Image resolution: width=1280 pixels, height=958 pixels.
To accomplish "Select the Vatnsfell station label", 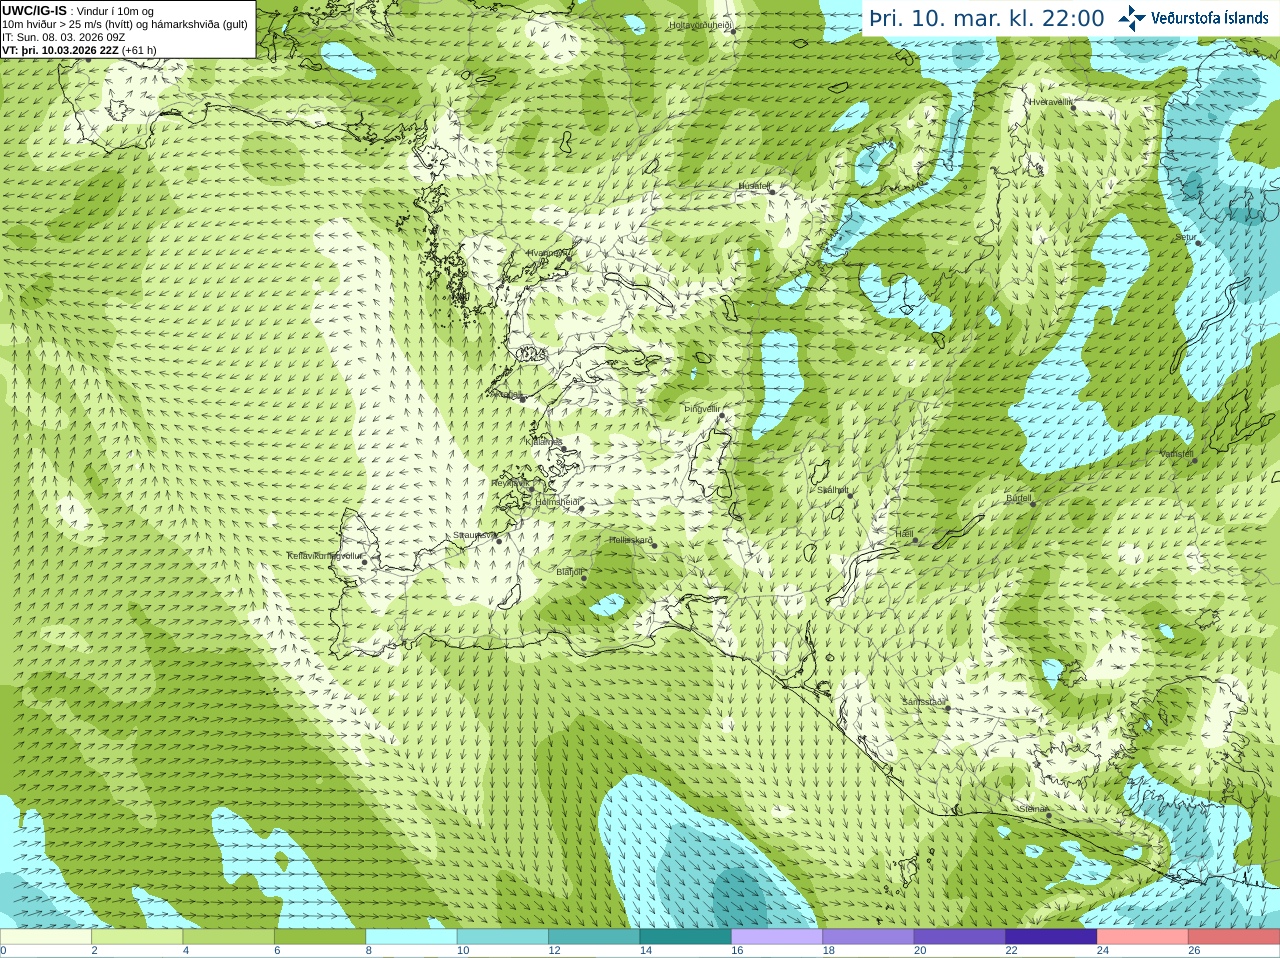I will pyautogui.click(x=1177, y=454).
